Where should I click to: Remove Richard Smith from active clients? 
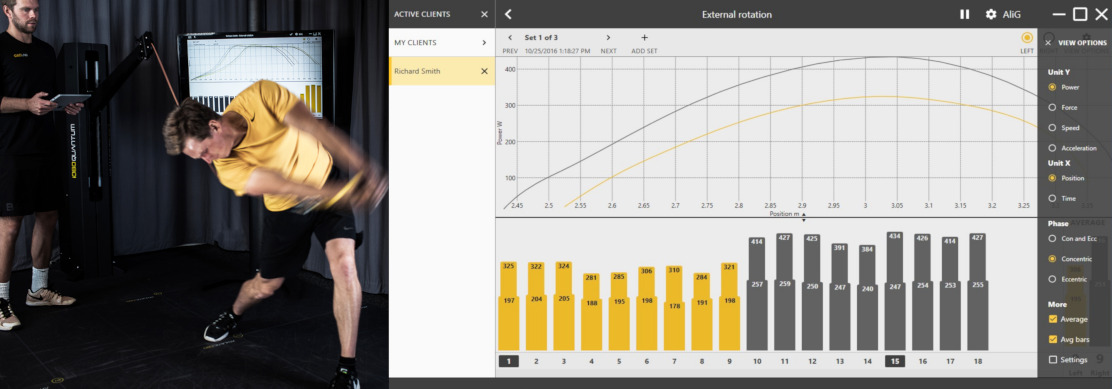pos(484,71)
